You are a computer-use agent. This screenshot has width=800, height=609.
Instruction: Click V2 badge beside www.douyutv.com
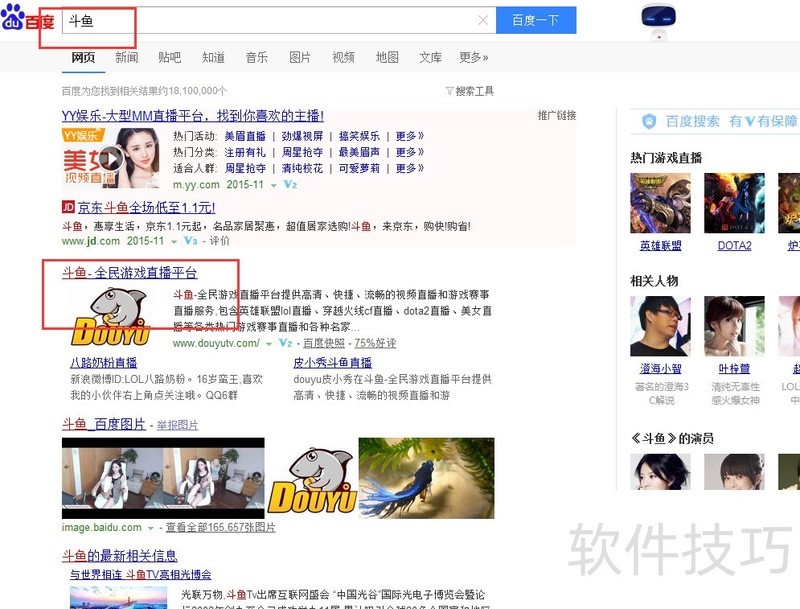(285, 343)
